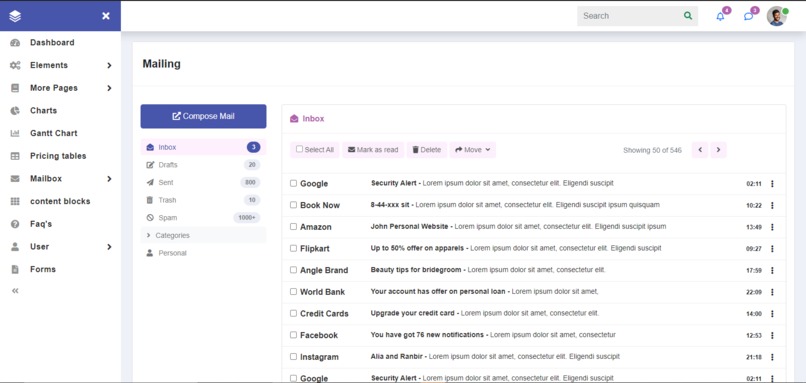Check the Facebook email checkbox
The width and height of the screenshot is (806, 383).
[294, 335]
